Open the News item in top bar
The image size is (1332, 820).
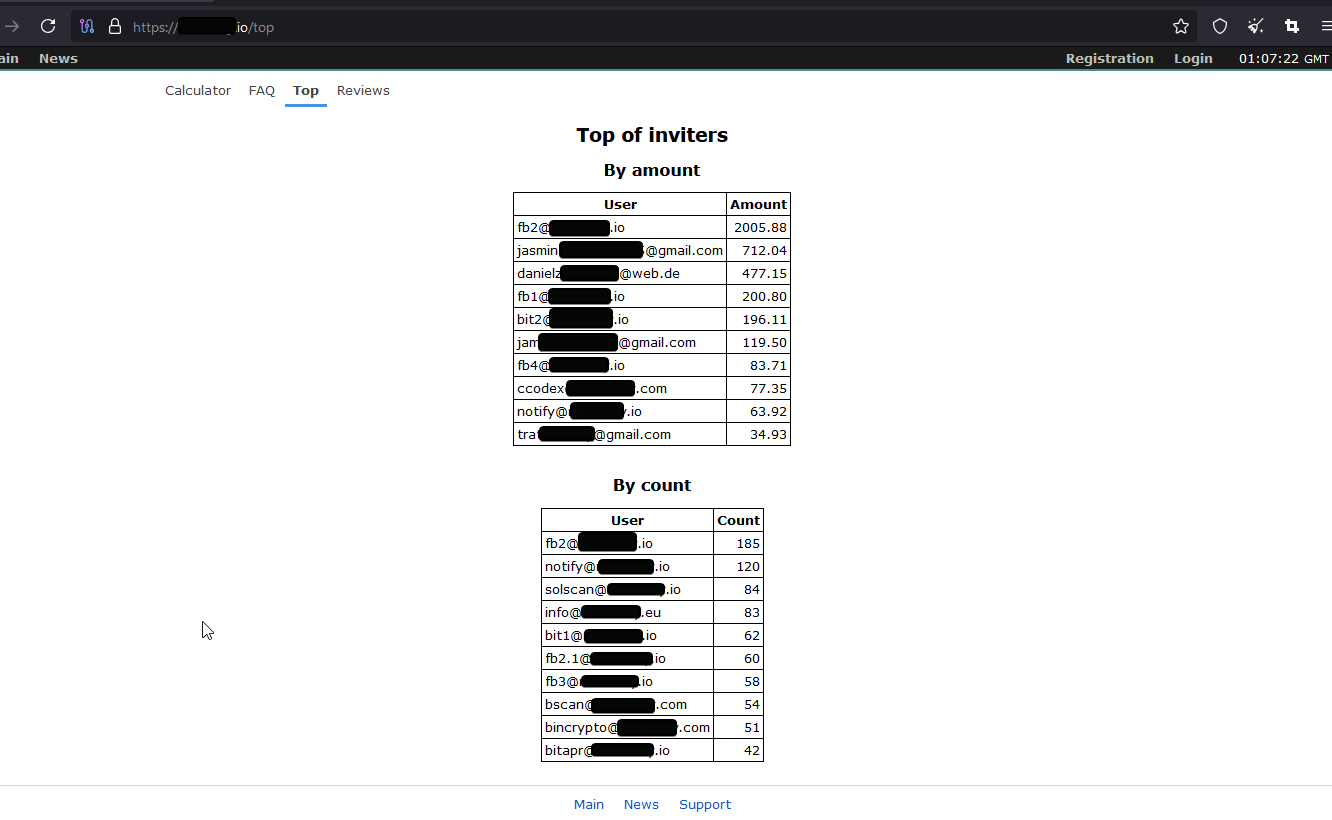pyautogui.click(x=58, y=58)
